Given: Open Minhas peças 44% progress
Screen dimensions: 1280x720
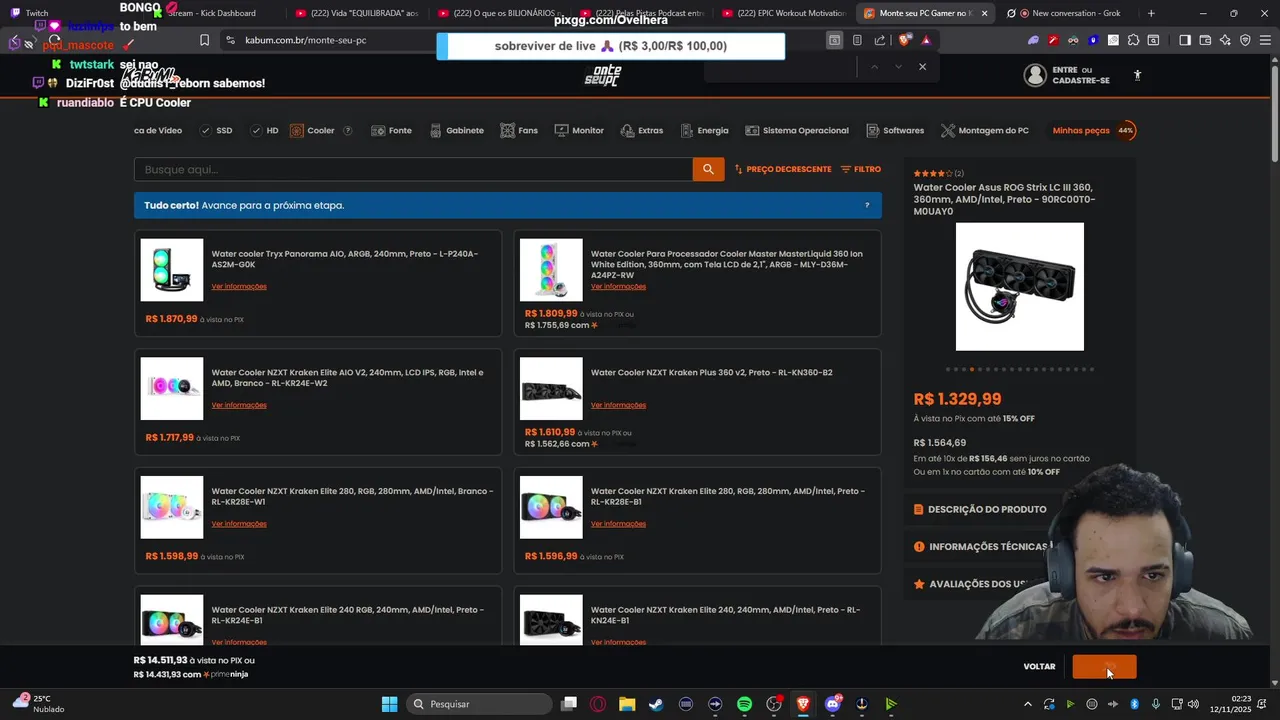Looking at the screenshot, I should (1094, 131).
